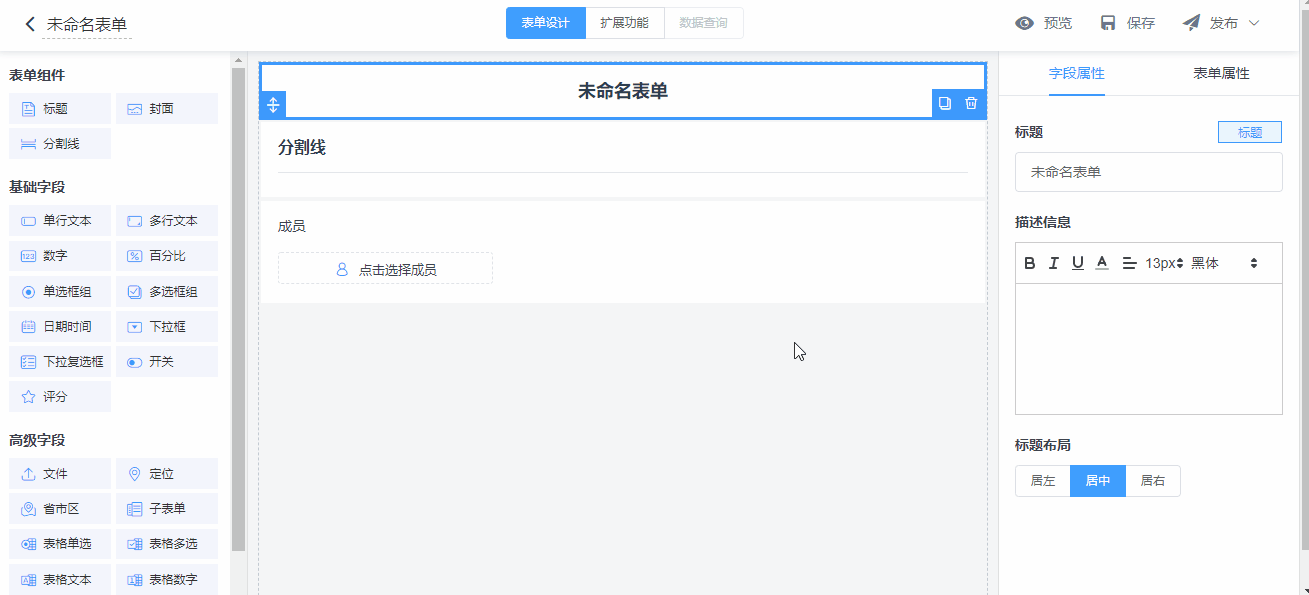Click the copy icon on title block

click(x=945, y=103)
